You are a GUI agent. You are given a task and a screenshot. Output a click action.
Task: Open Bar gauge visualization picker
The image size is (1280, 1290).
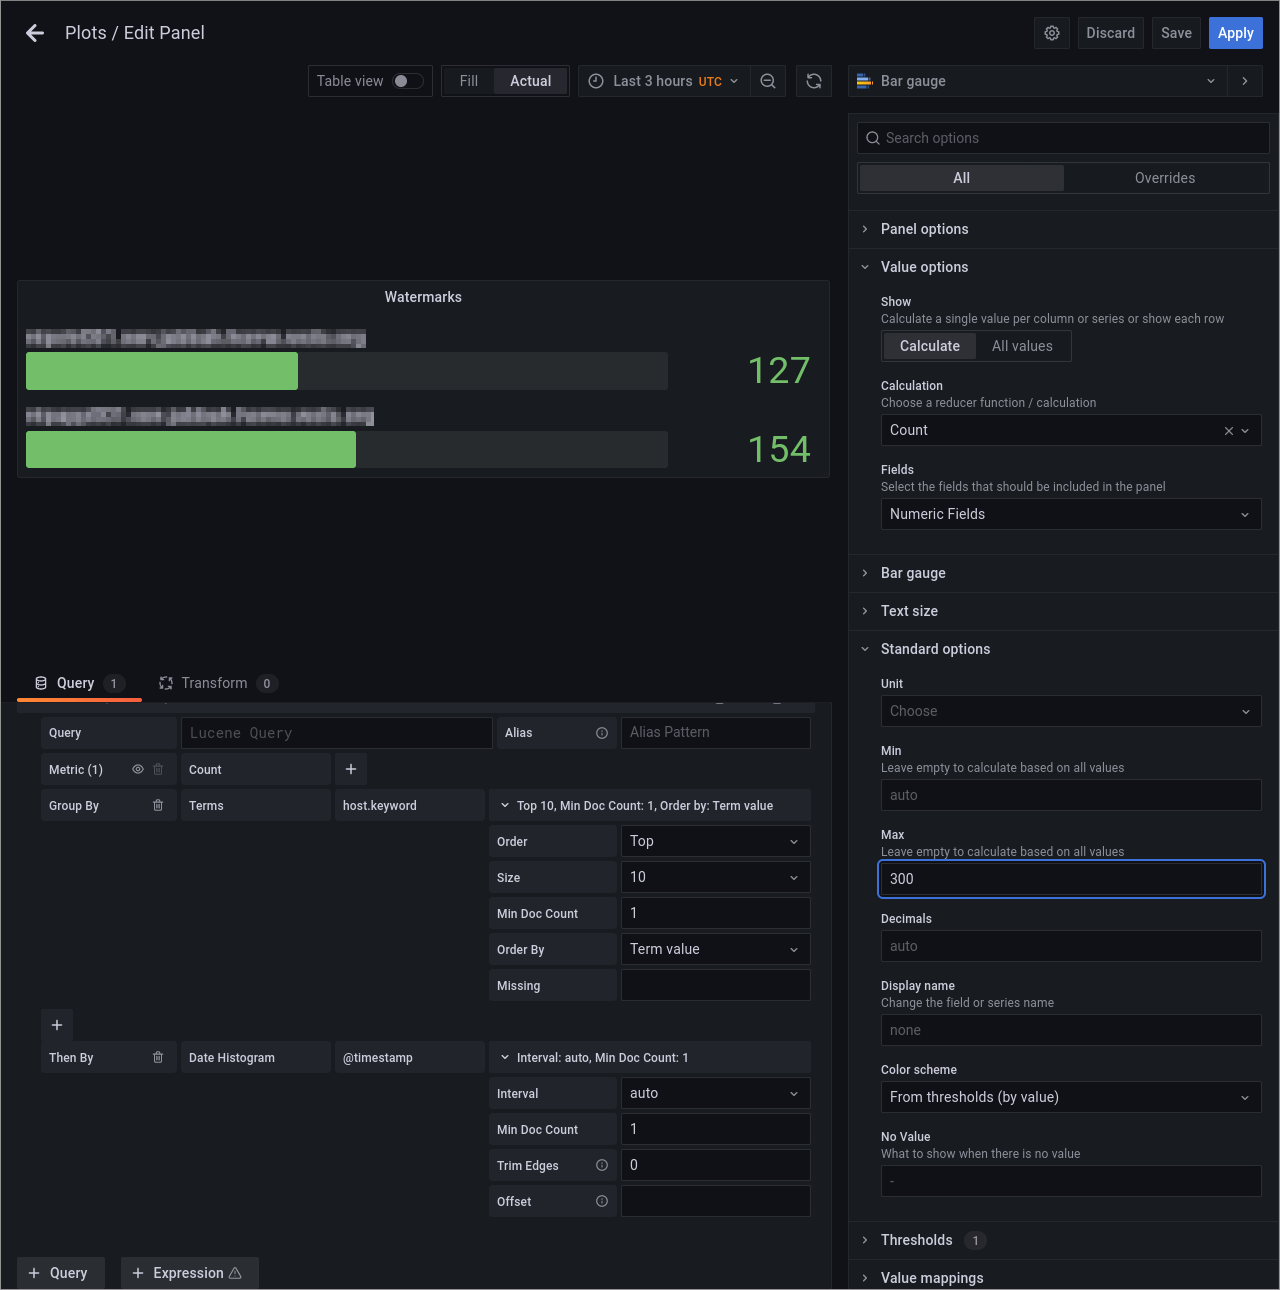[x=1038, y=81]
